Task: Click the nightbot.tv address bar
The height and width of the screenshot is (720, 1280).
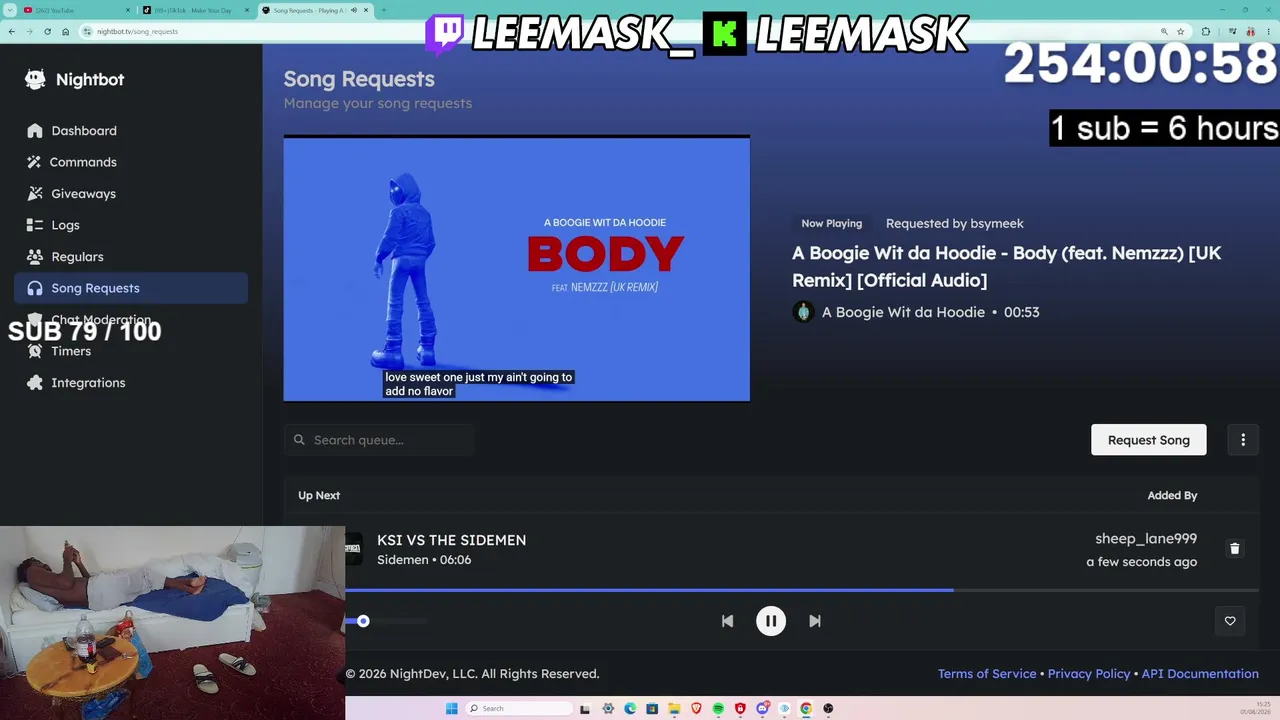Action: (x=620, y=31)
